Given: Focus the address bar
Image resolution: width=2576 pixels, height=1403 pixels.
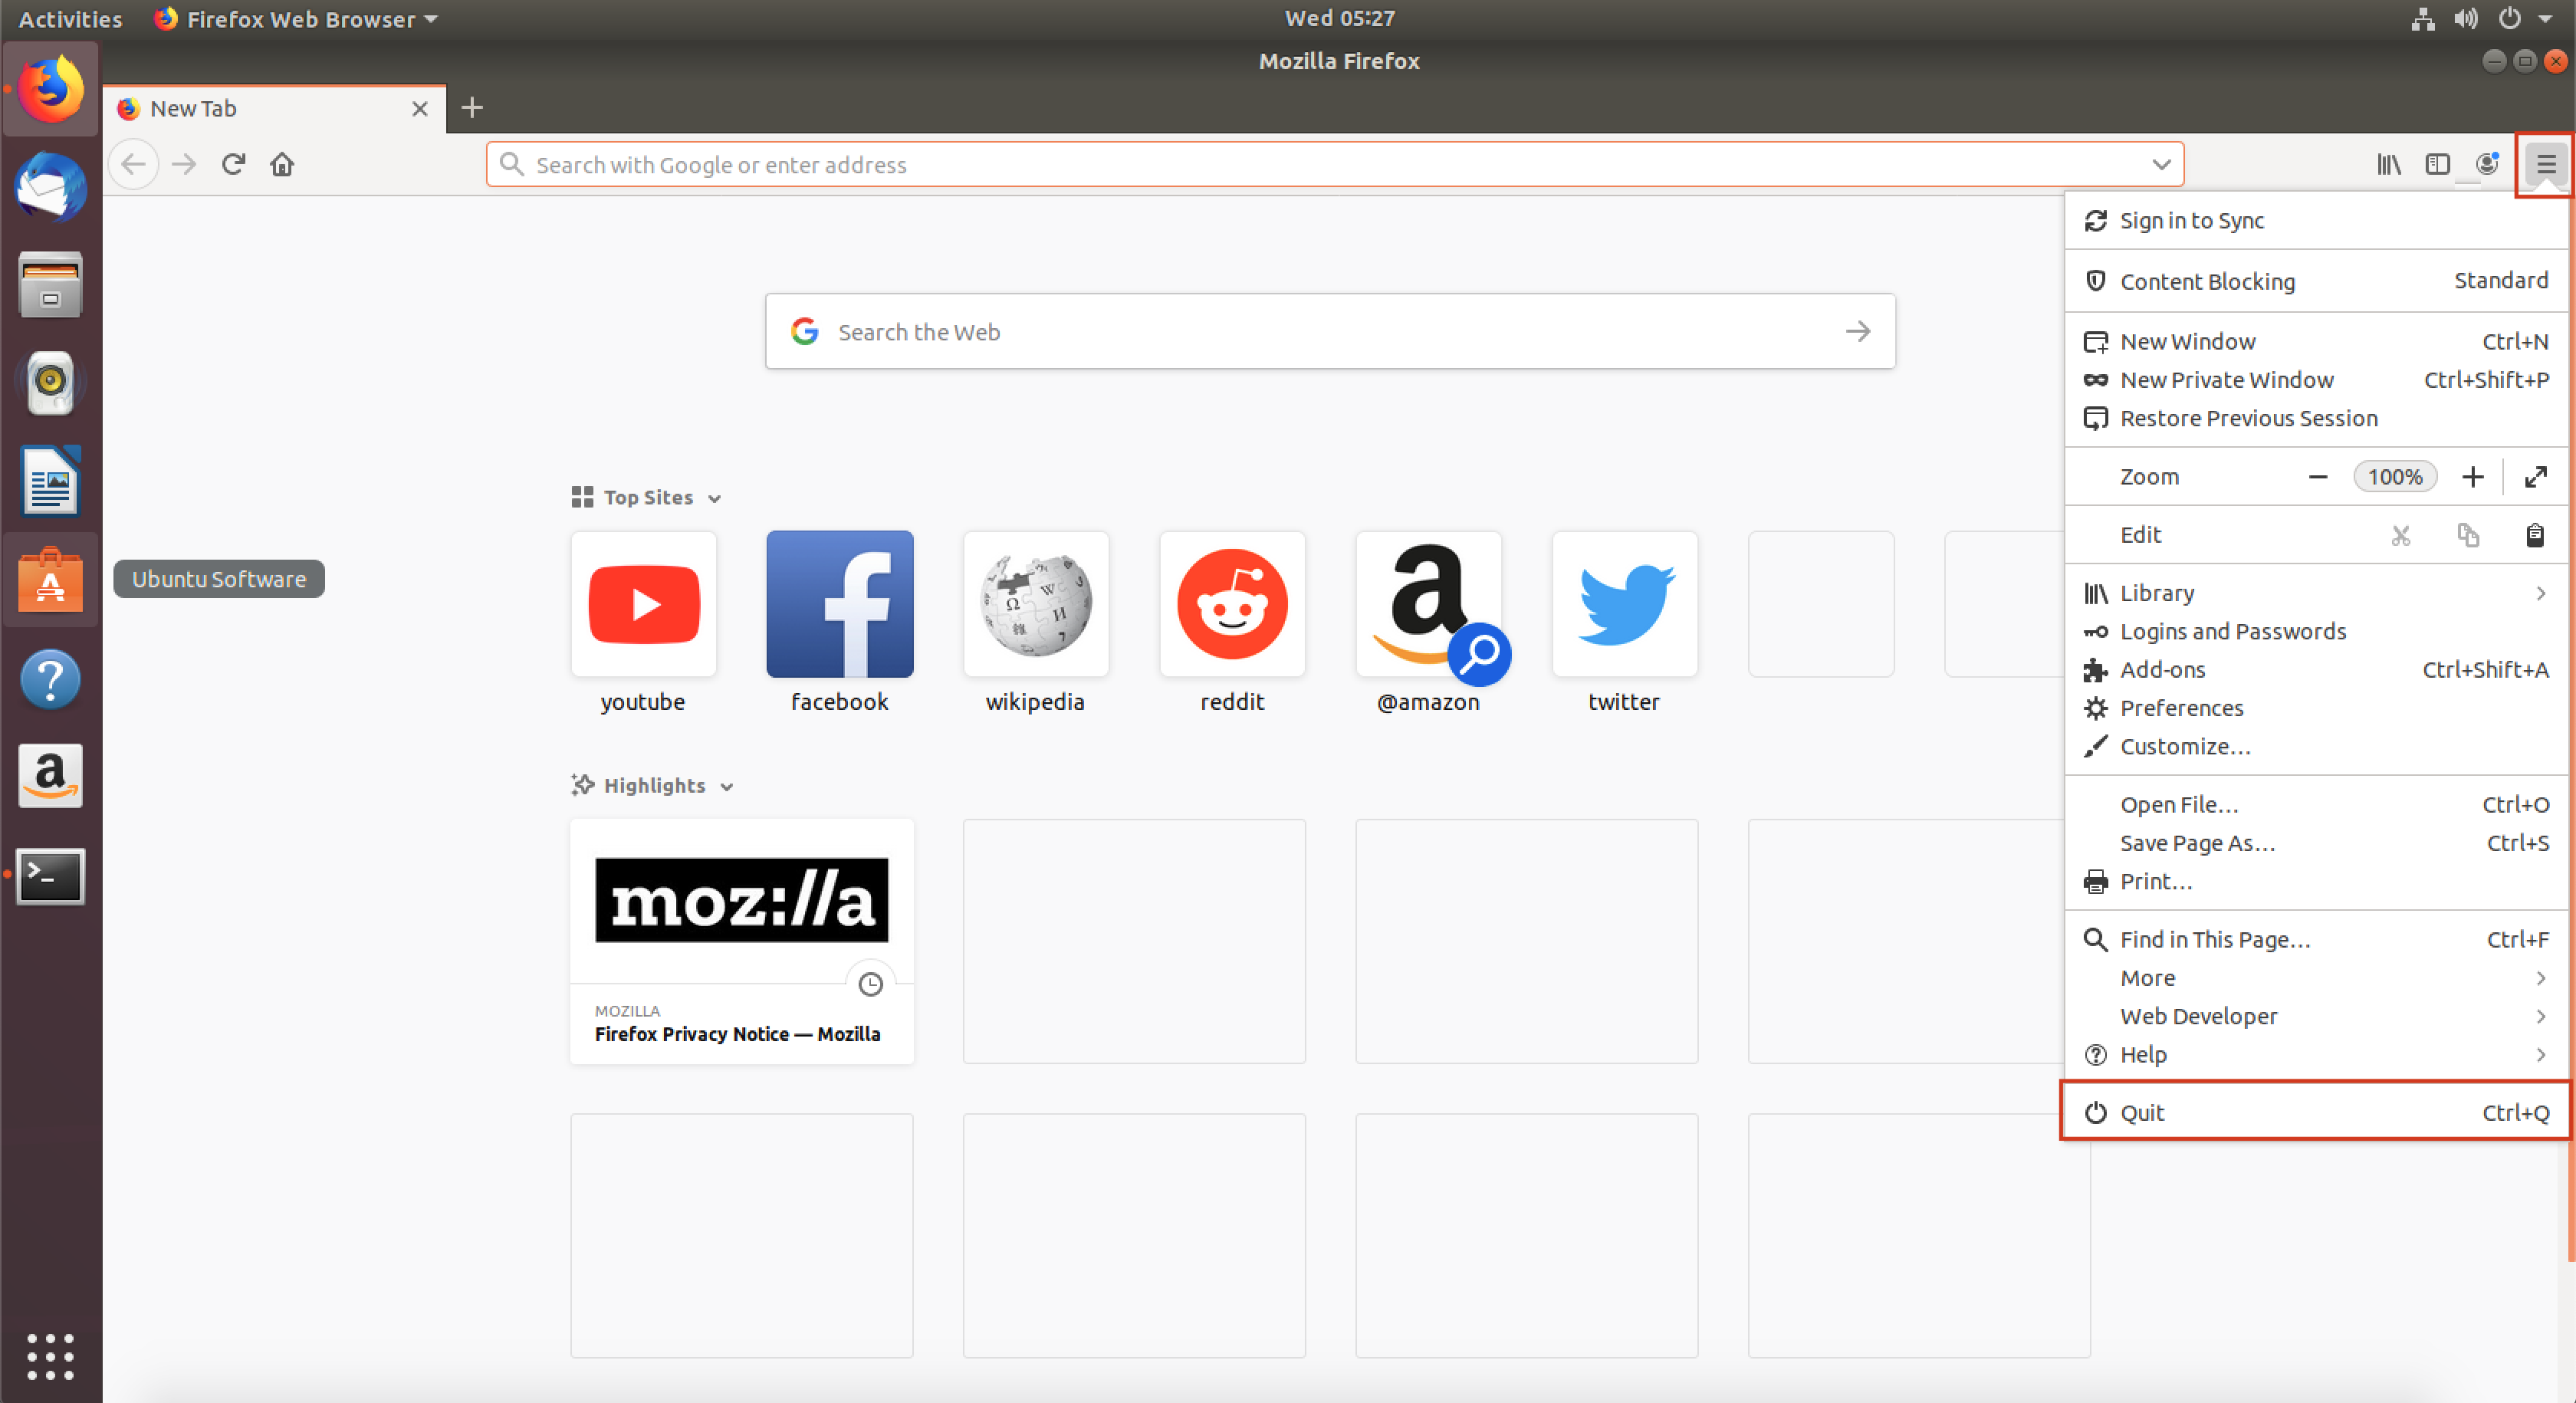Looking at the screenshot, I should [x=1335, y=164].
